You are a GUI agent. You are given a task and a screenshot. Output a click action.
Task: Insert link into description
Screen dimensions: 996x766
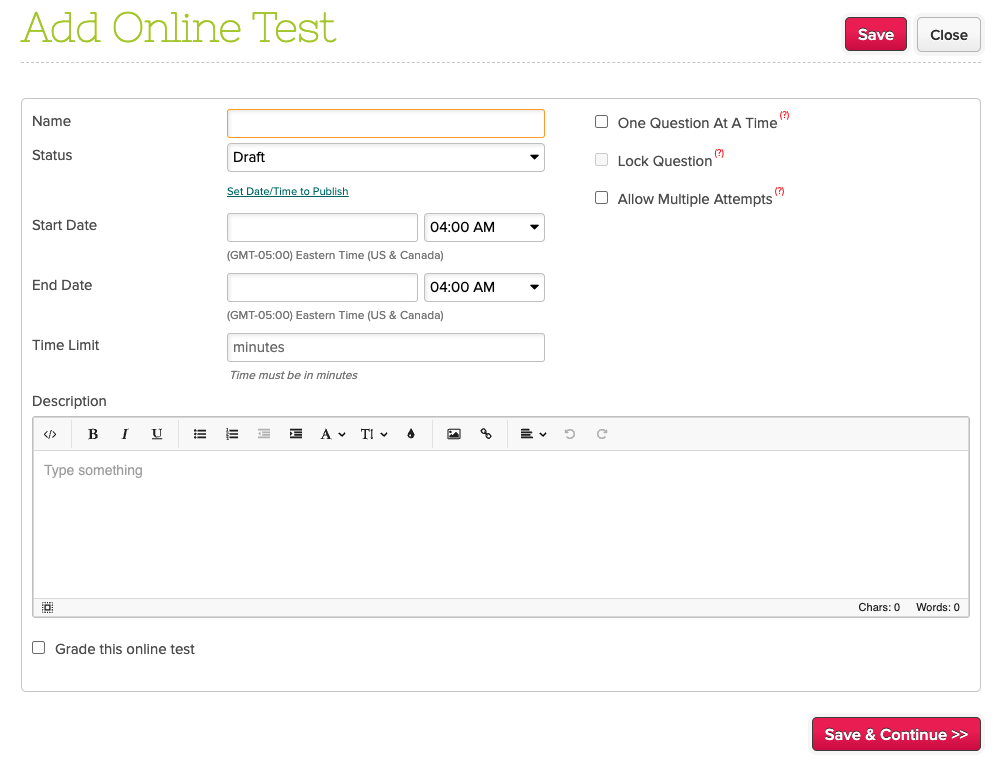(486, 434)
